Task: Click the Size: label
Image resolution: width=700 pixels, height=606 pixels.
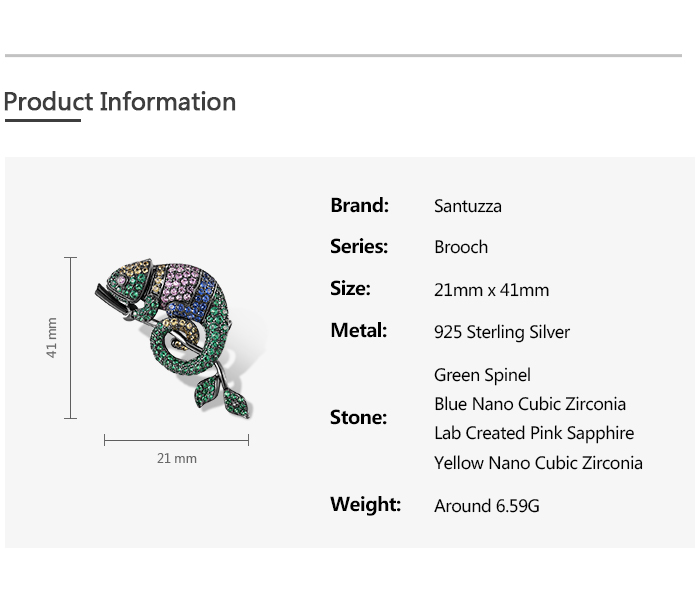Action: 350,289
